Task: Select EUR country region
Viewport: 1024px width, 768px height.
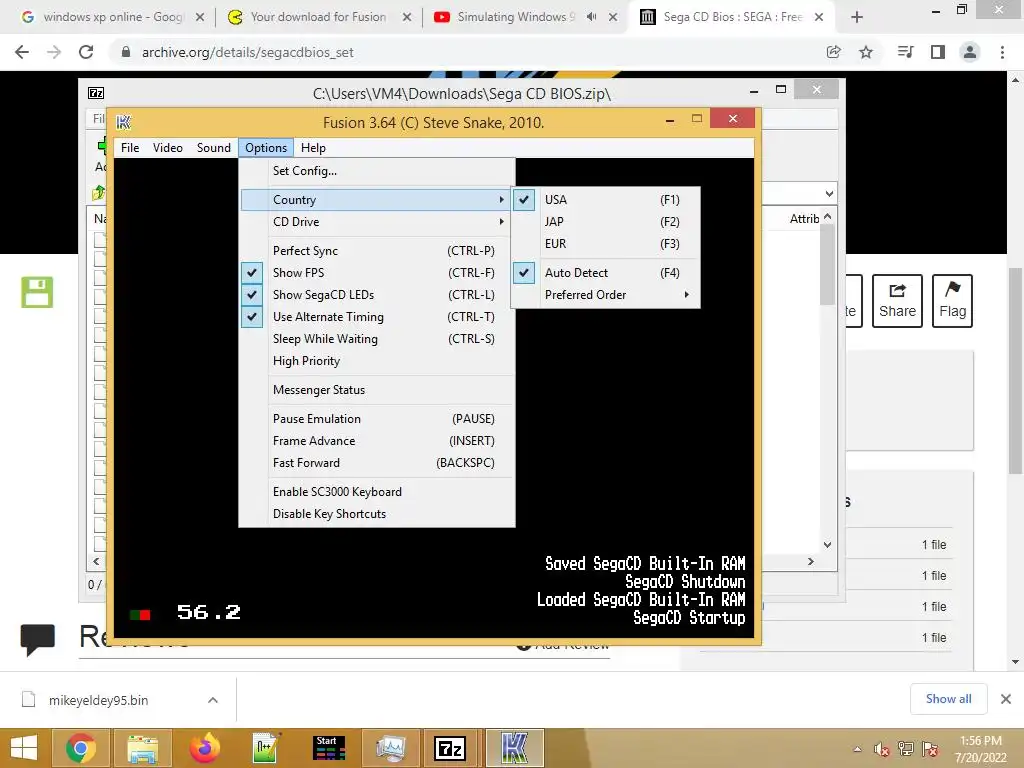Action: (605, 244)
